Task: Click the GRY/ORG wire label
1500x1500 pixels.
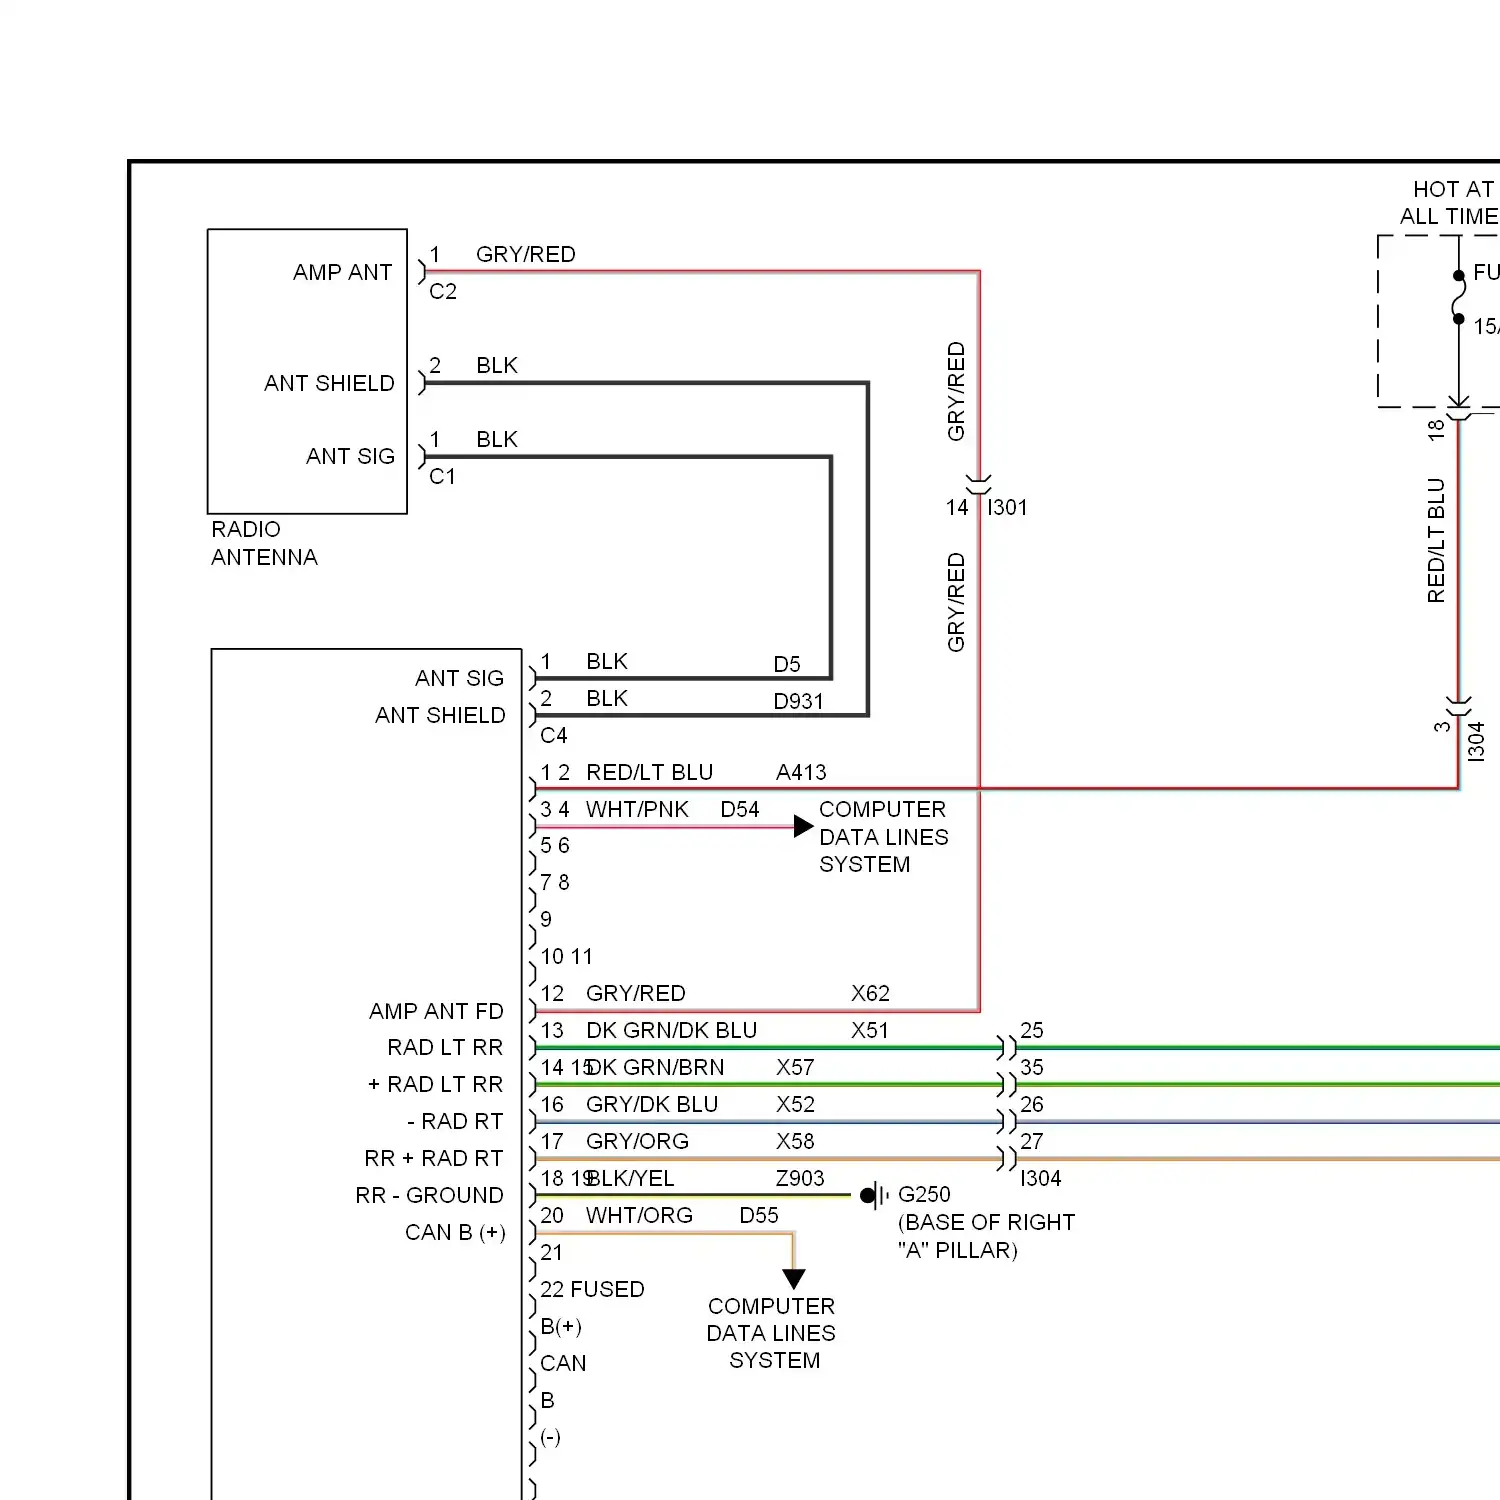Action: tap(637, 1141)
